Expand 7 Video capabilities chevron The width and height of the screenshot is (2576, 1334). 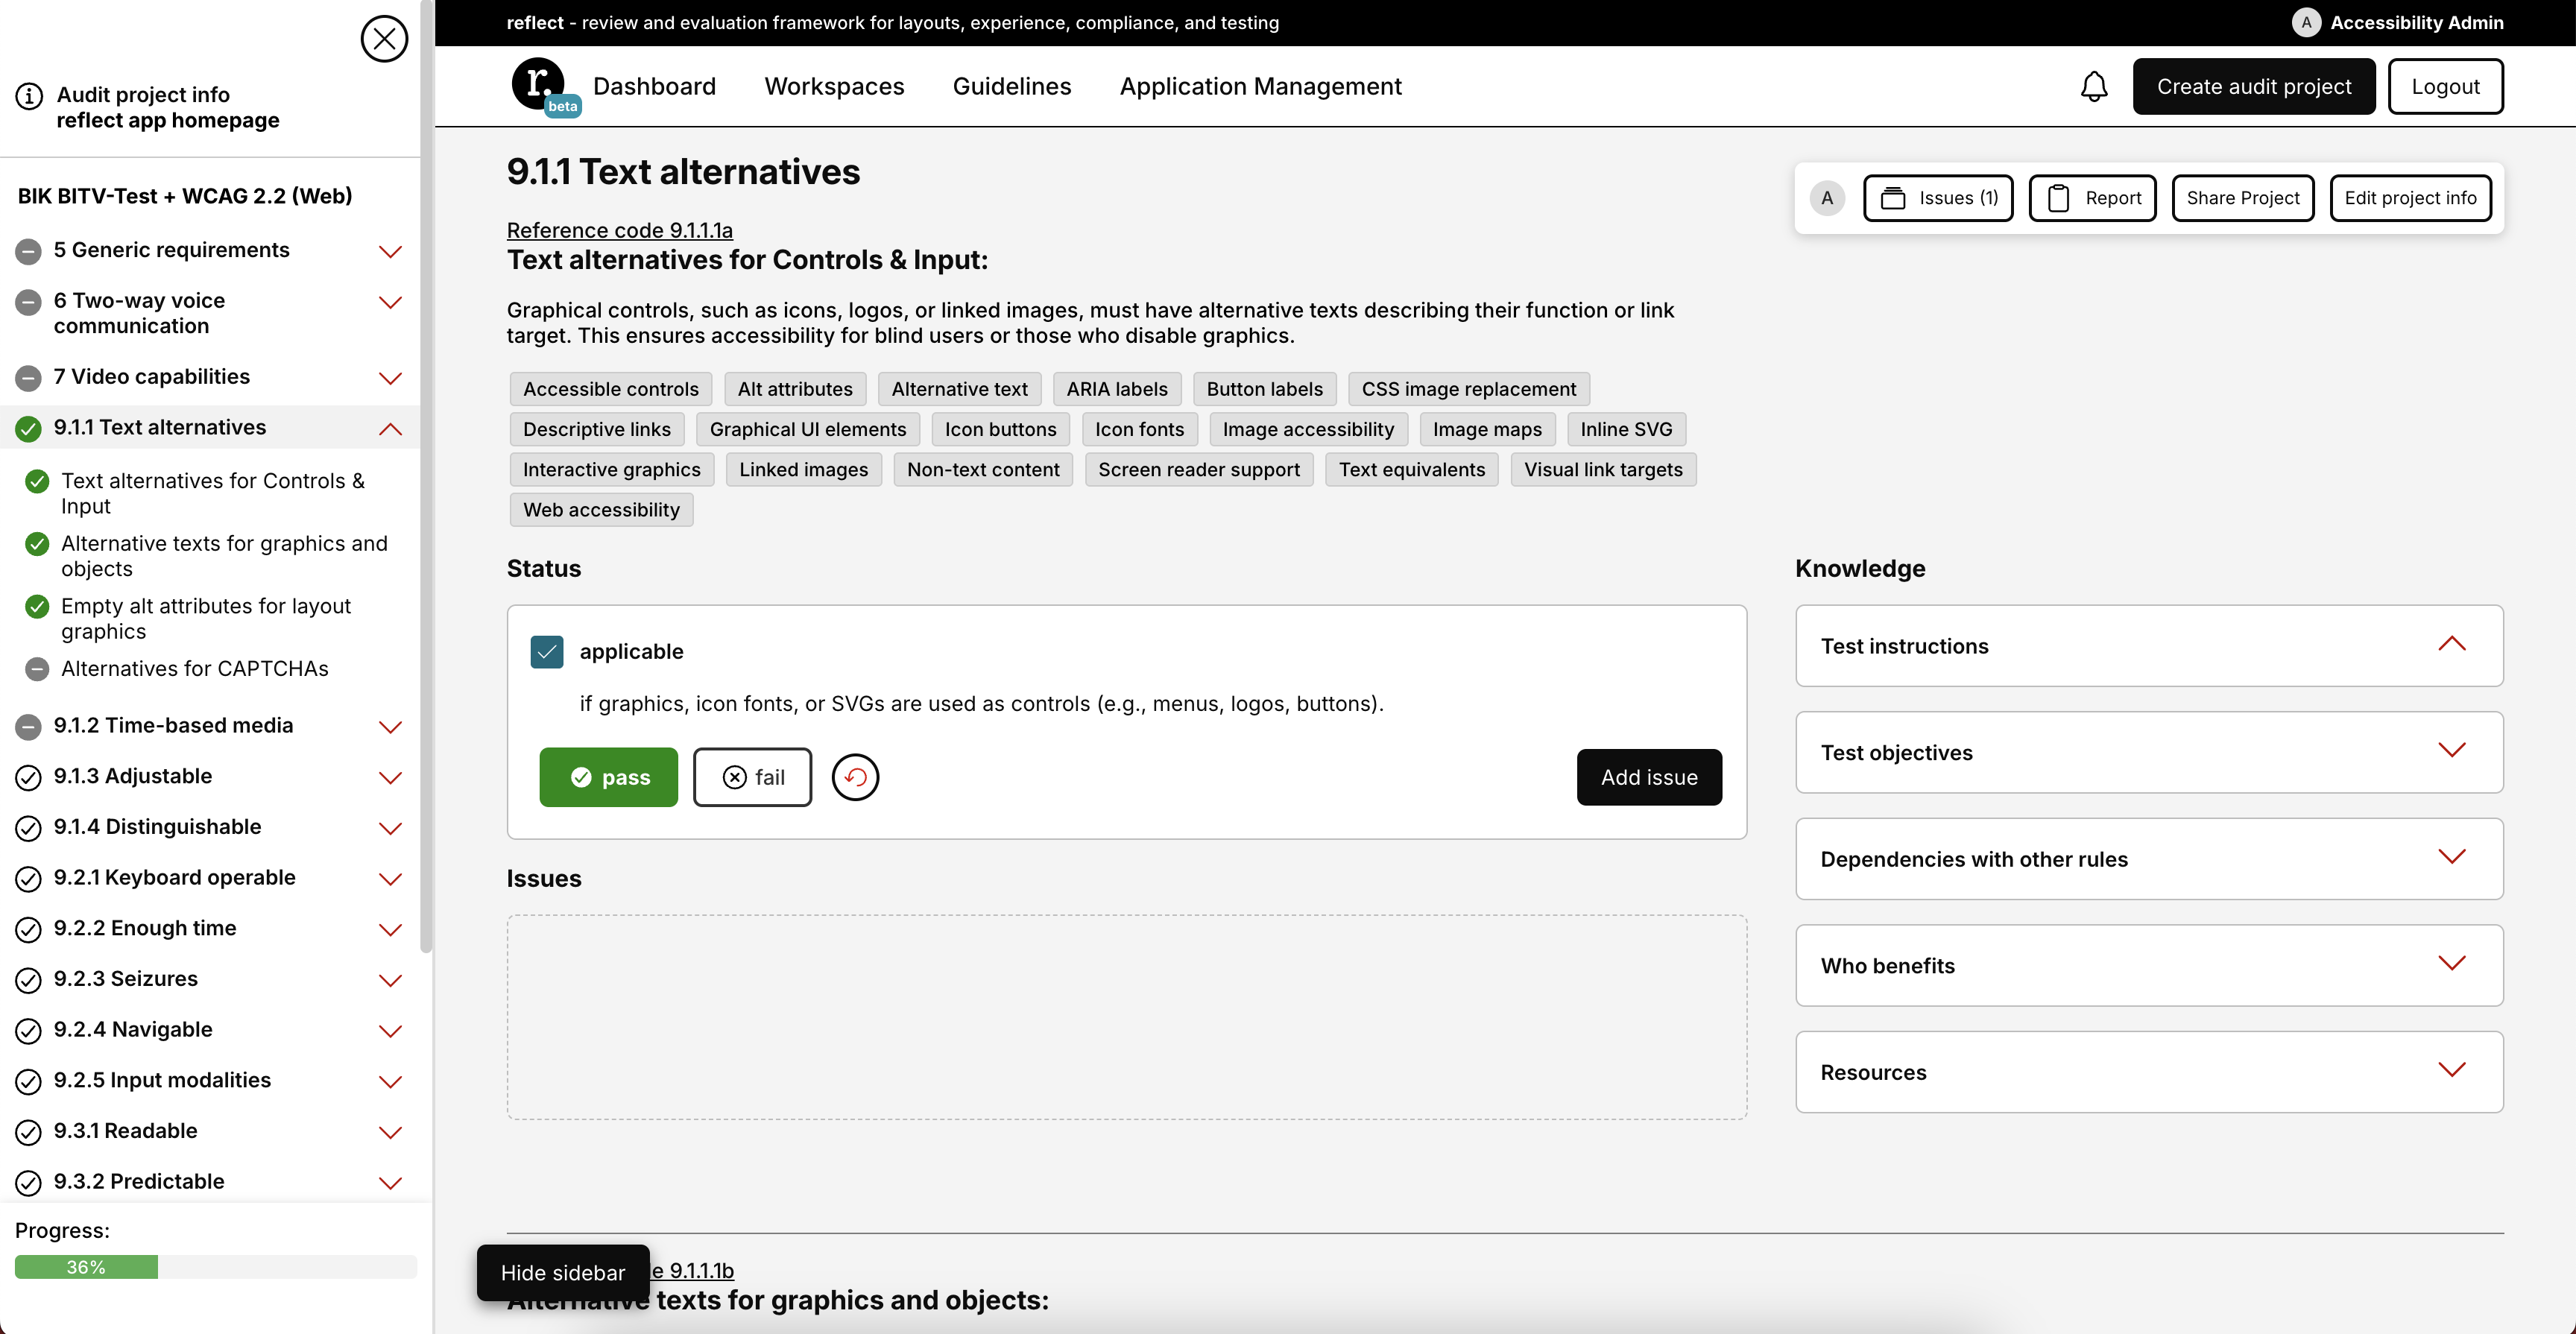[x=390, y=378]
